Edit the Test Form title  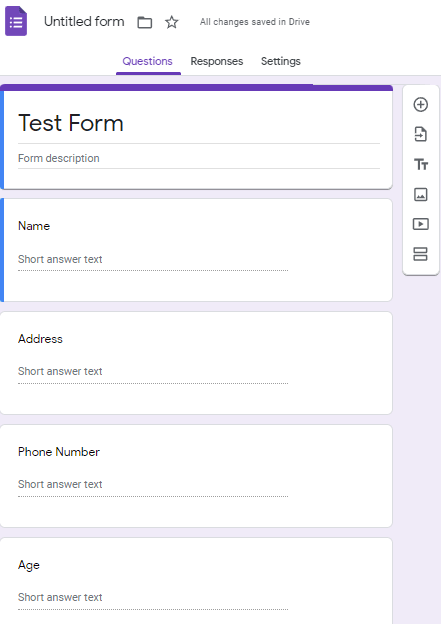tap(71, 123)
